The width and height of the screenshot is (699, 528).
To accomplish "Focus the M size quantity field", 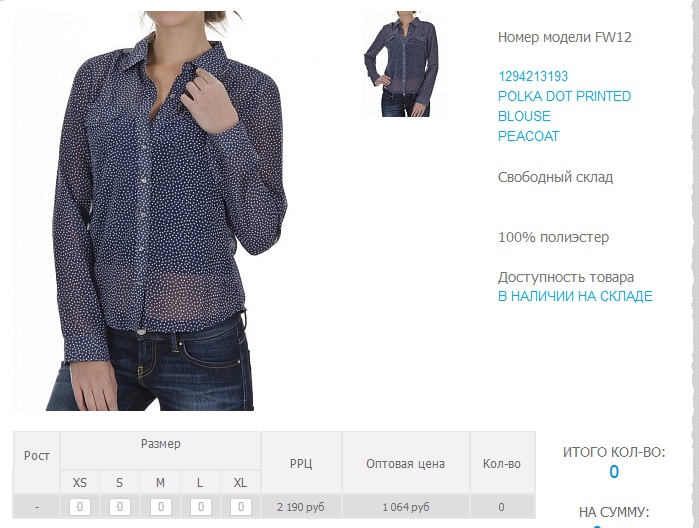I will (x=160, y=507).
